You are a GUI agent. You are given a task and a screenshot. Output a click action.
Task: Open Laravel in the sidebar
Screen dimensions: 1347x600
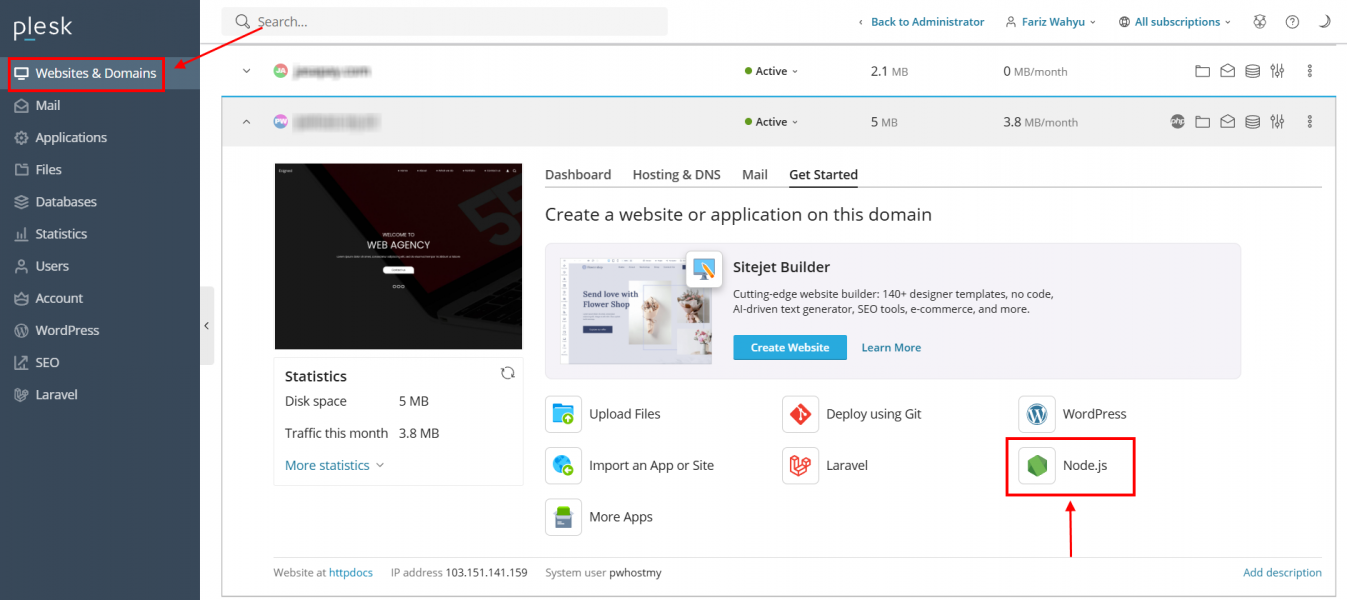100,394
